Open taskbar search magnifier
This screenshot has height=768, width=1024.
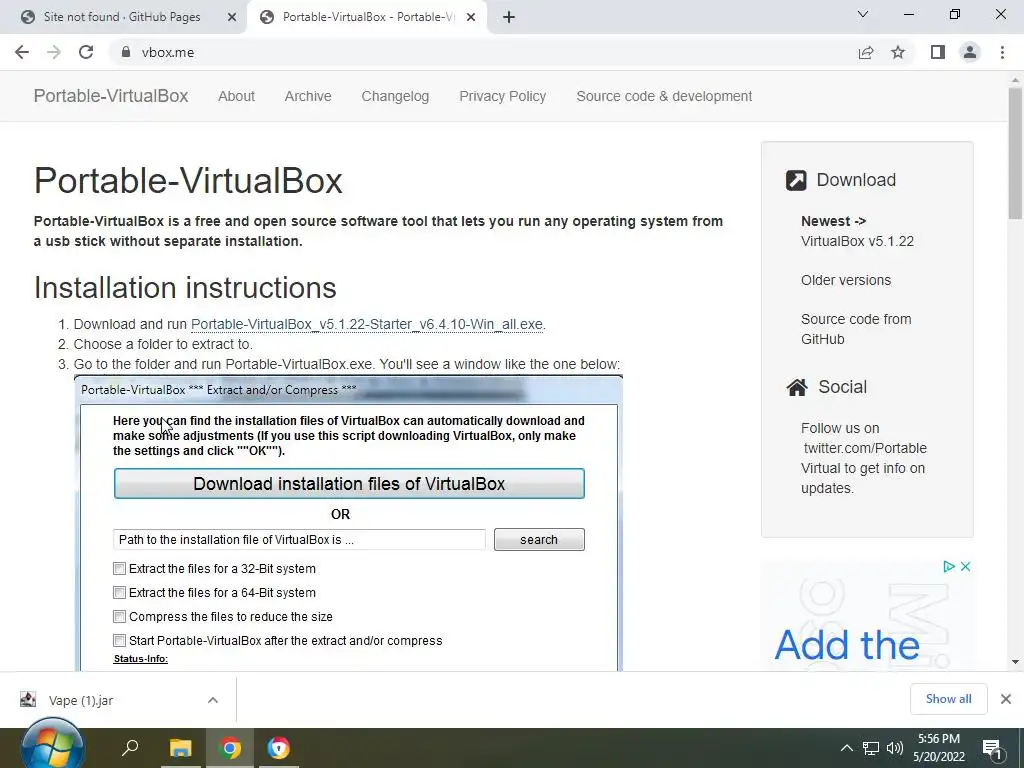pos(130,747)
